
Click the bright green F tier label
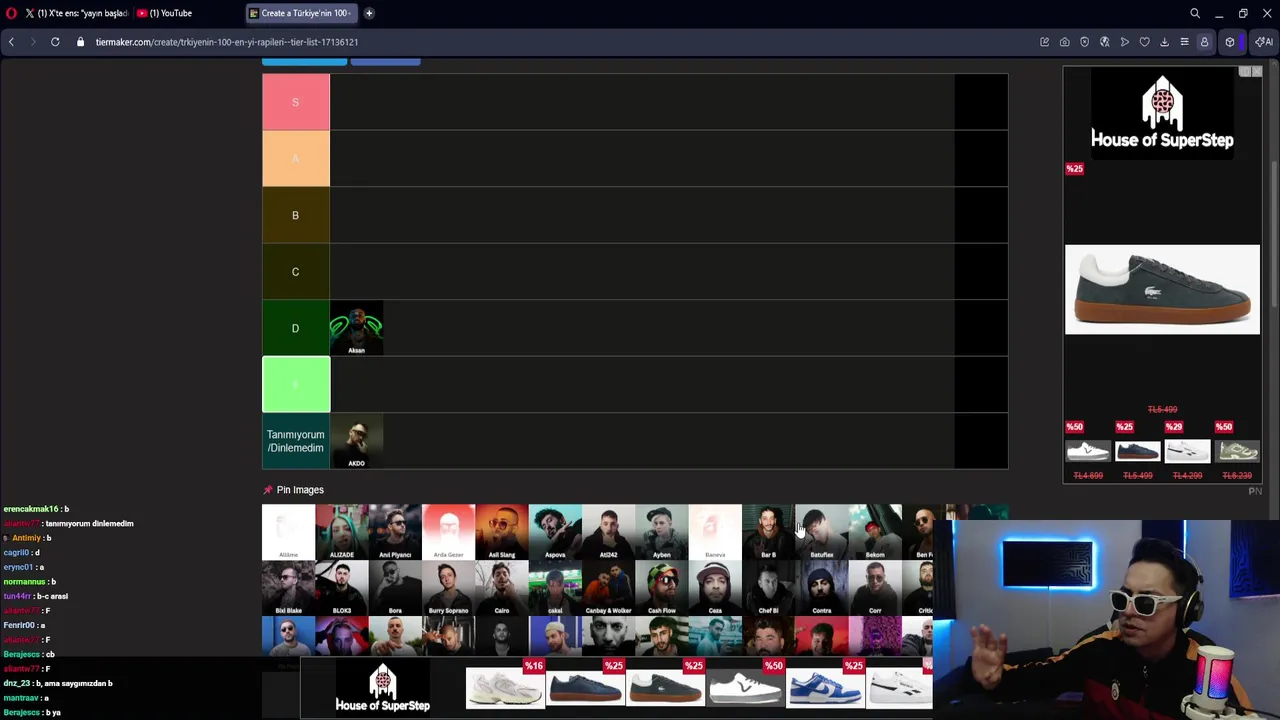click(295, 385)
